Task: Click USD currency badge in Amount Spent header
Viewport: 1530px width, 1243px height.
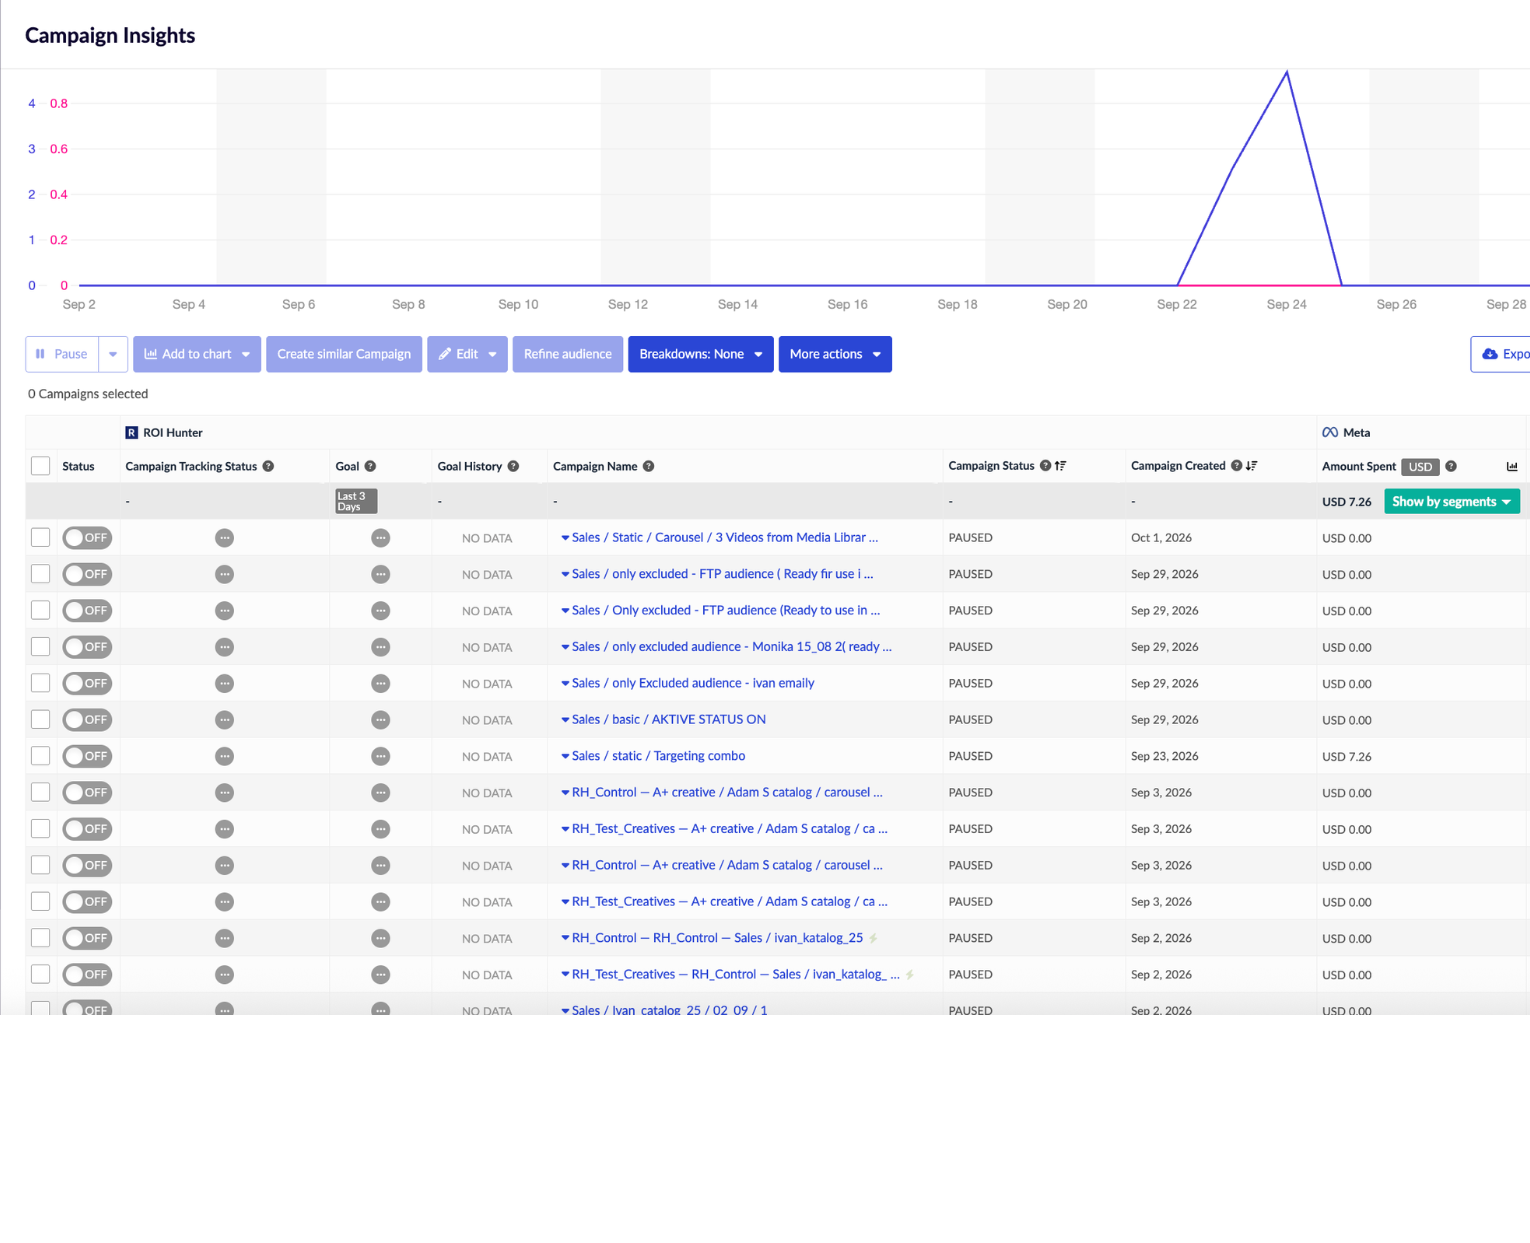Action: [1420, 467]
